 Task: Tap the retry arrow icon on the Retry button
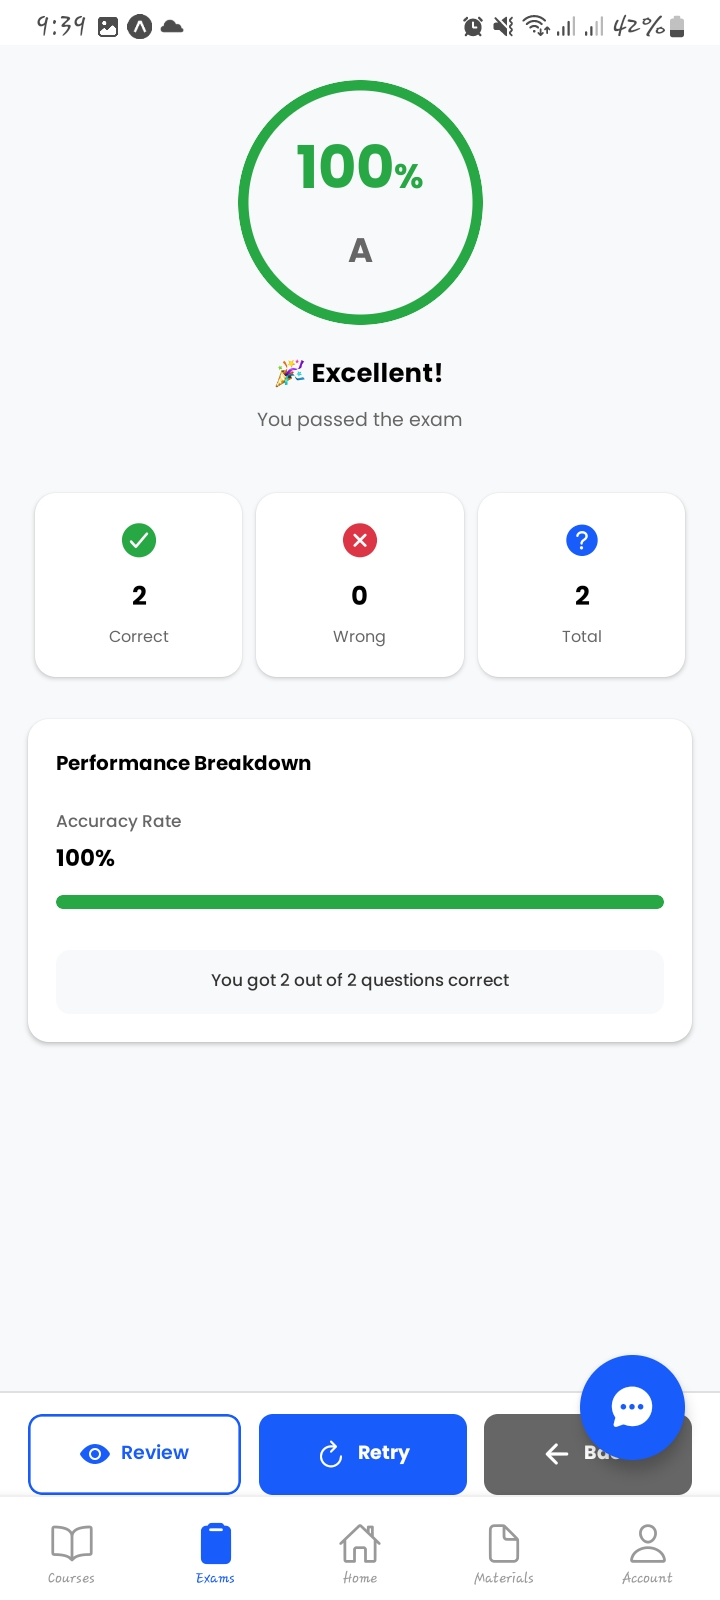(x=330, y=1454)
